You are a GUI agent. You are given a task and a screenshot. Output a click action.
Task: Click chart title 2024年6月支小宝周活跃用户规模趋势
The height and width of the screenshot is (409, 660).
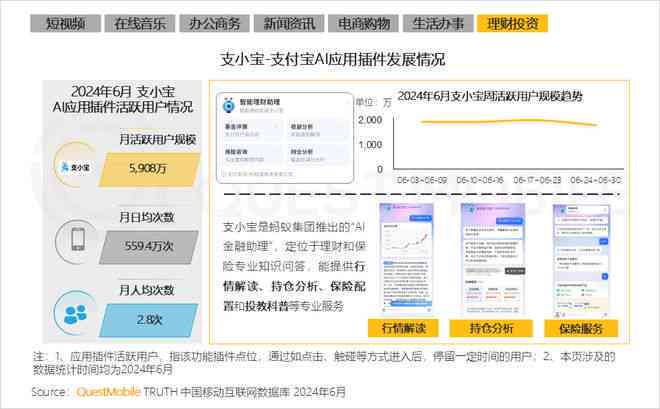tap(490, 96)
